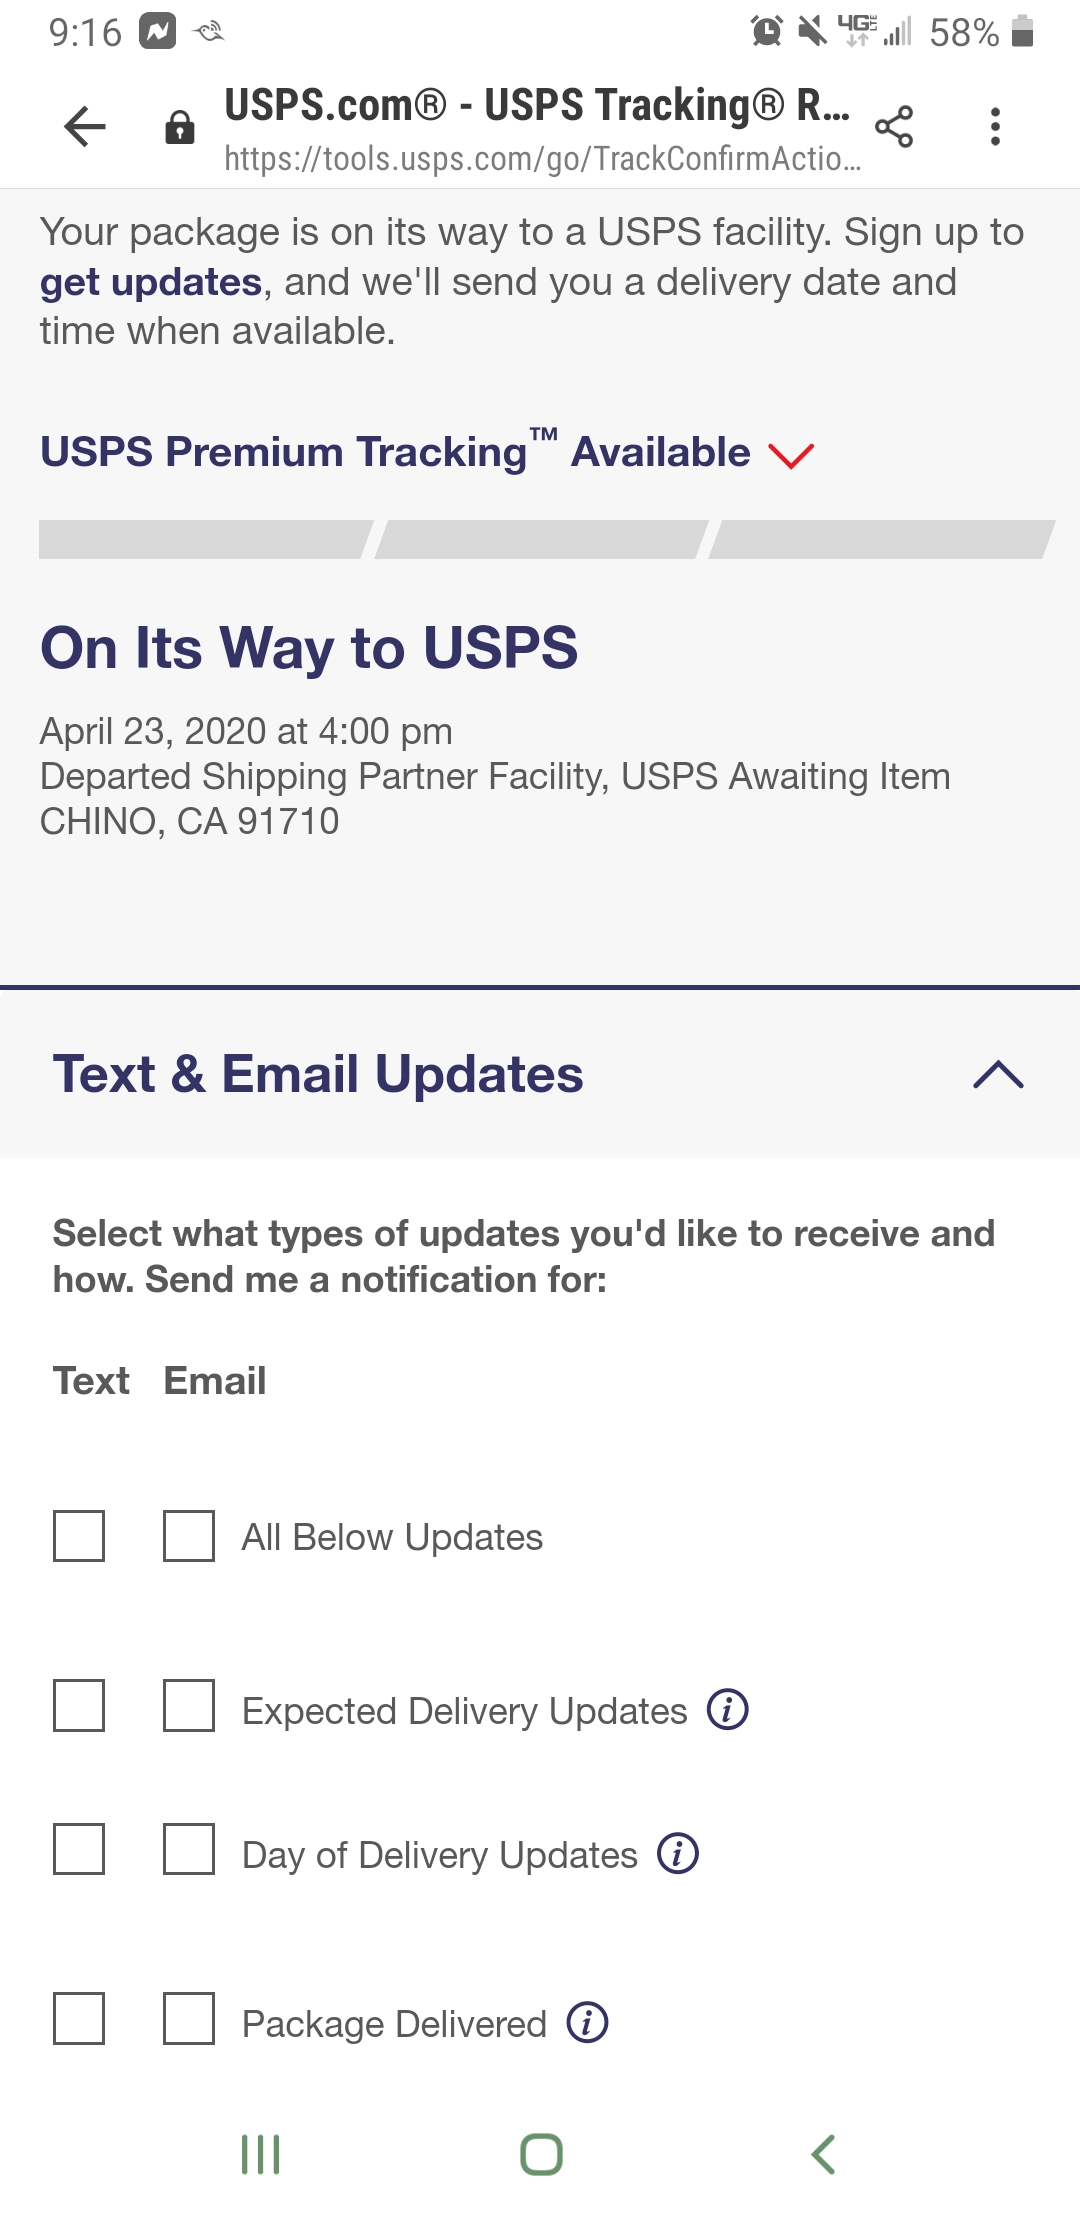Tap the Android home button
This screenshot has width=1080, height=2220.
(x=541, y=2154)
